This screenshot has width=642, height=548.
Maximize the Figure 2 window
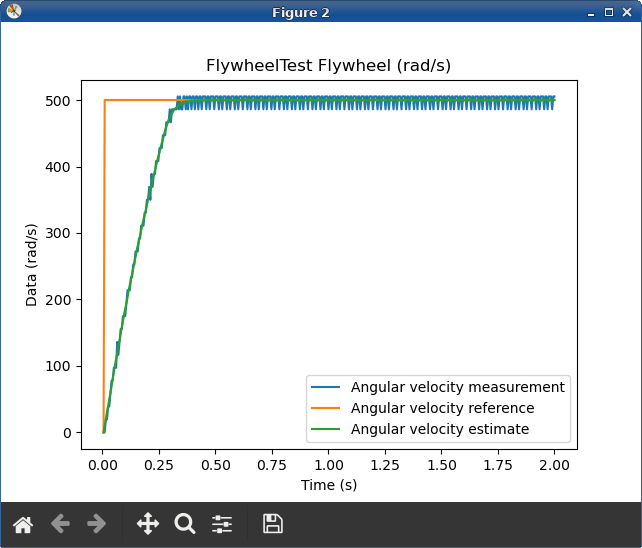point(609,12)
